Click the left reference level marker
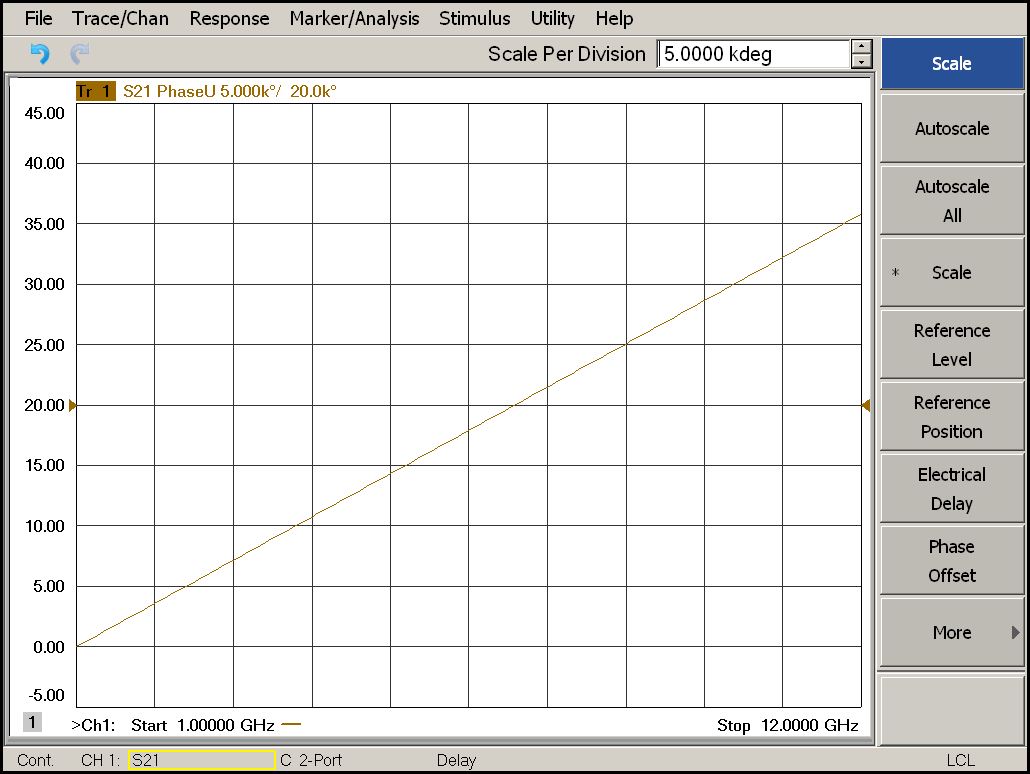Image resolution: width=1030 pixels, height=774 pixels. [x=72, y=405]
